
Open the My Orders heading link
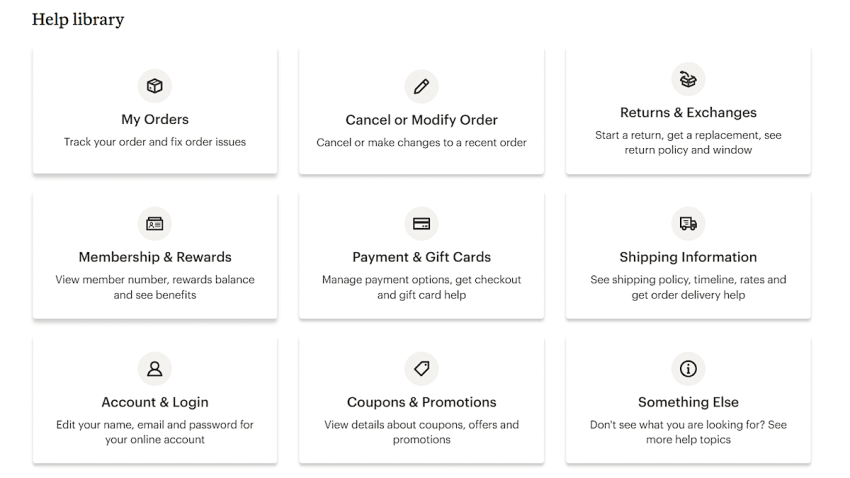155,120
